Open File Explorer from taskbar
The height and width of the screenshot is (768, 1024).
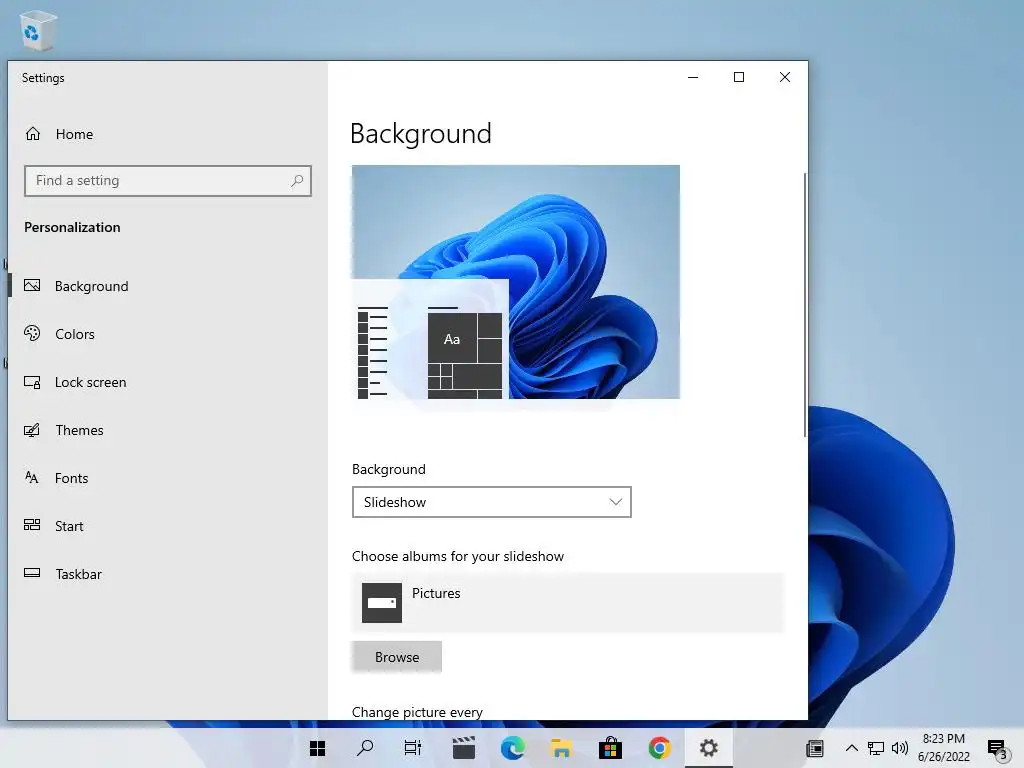562,748
